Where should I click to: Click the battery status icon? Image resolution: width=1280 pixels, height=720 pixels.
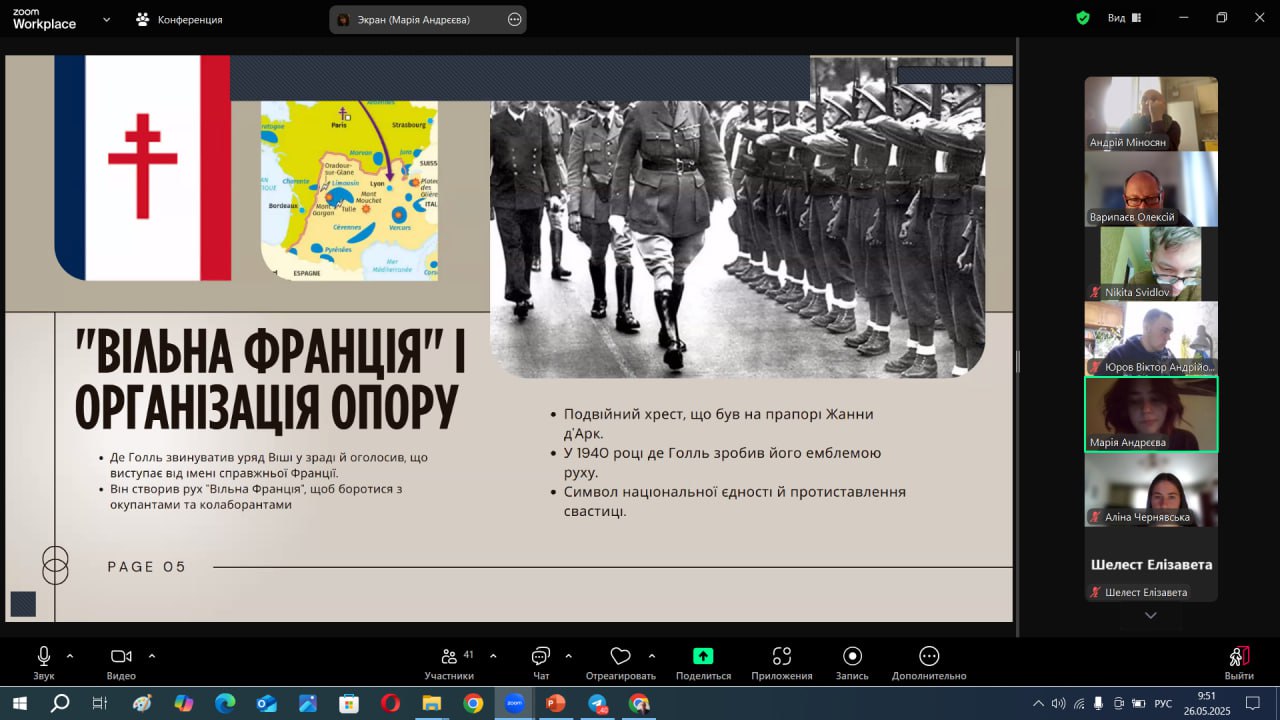pos(1138,703)
